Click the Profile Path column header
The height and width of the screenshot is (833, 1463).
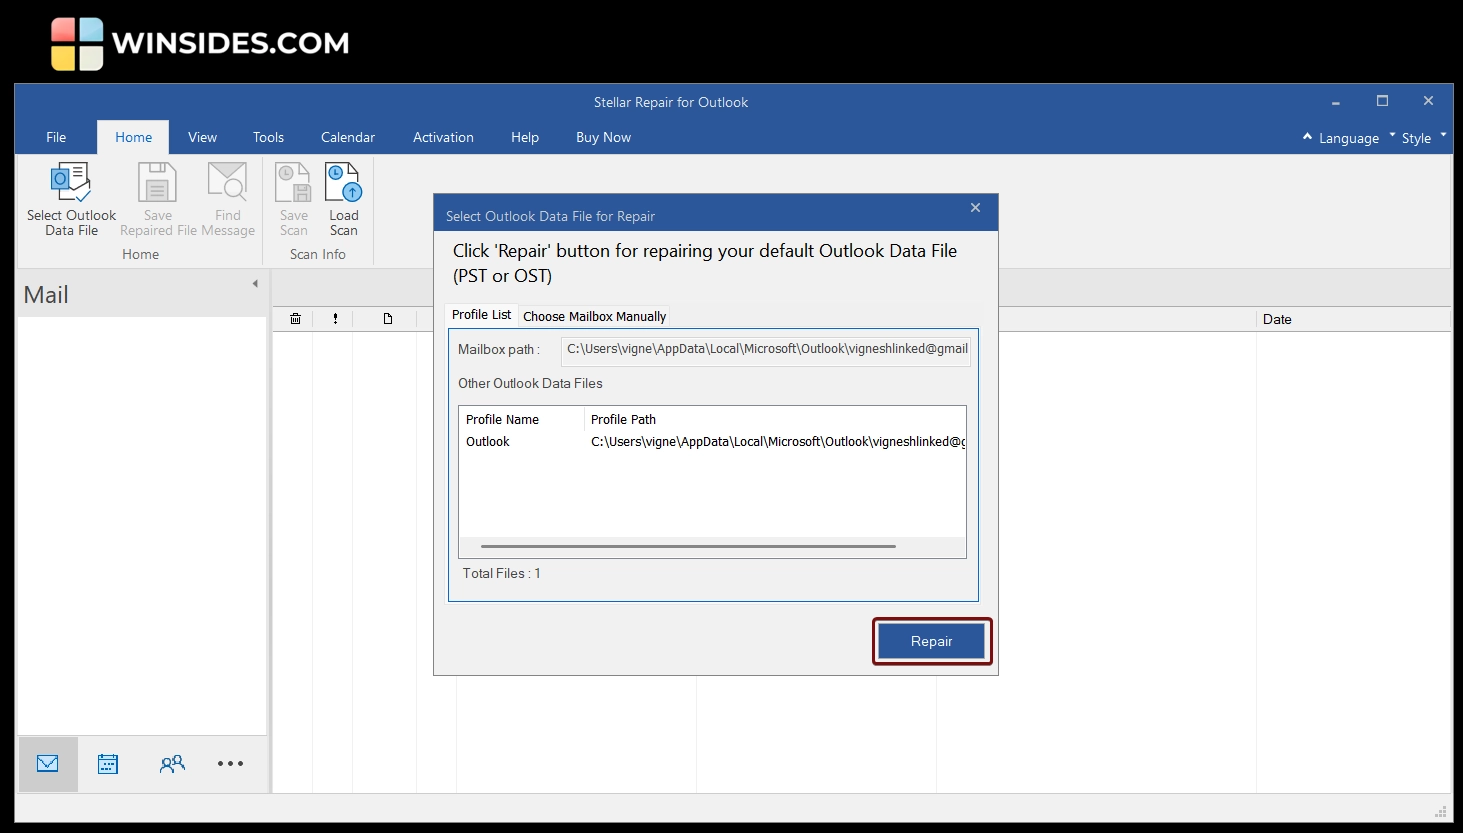pos(775,419)
